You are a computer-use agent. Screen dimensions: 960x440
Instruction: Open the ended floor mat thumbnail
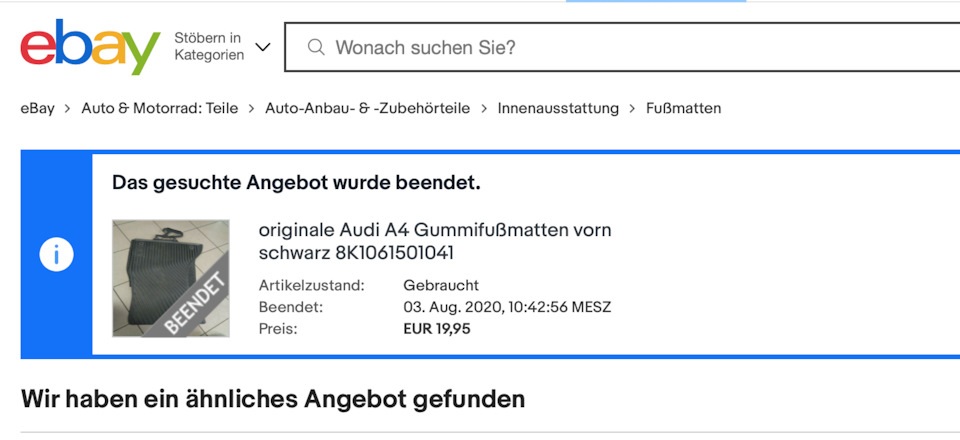click(171, 278)
